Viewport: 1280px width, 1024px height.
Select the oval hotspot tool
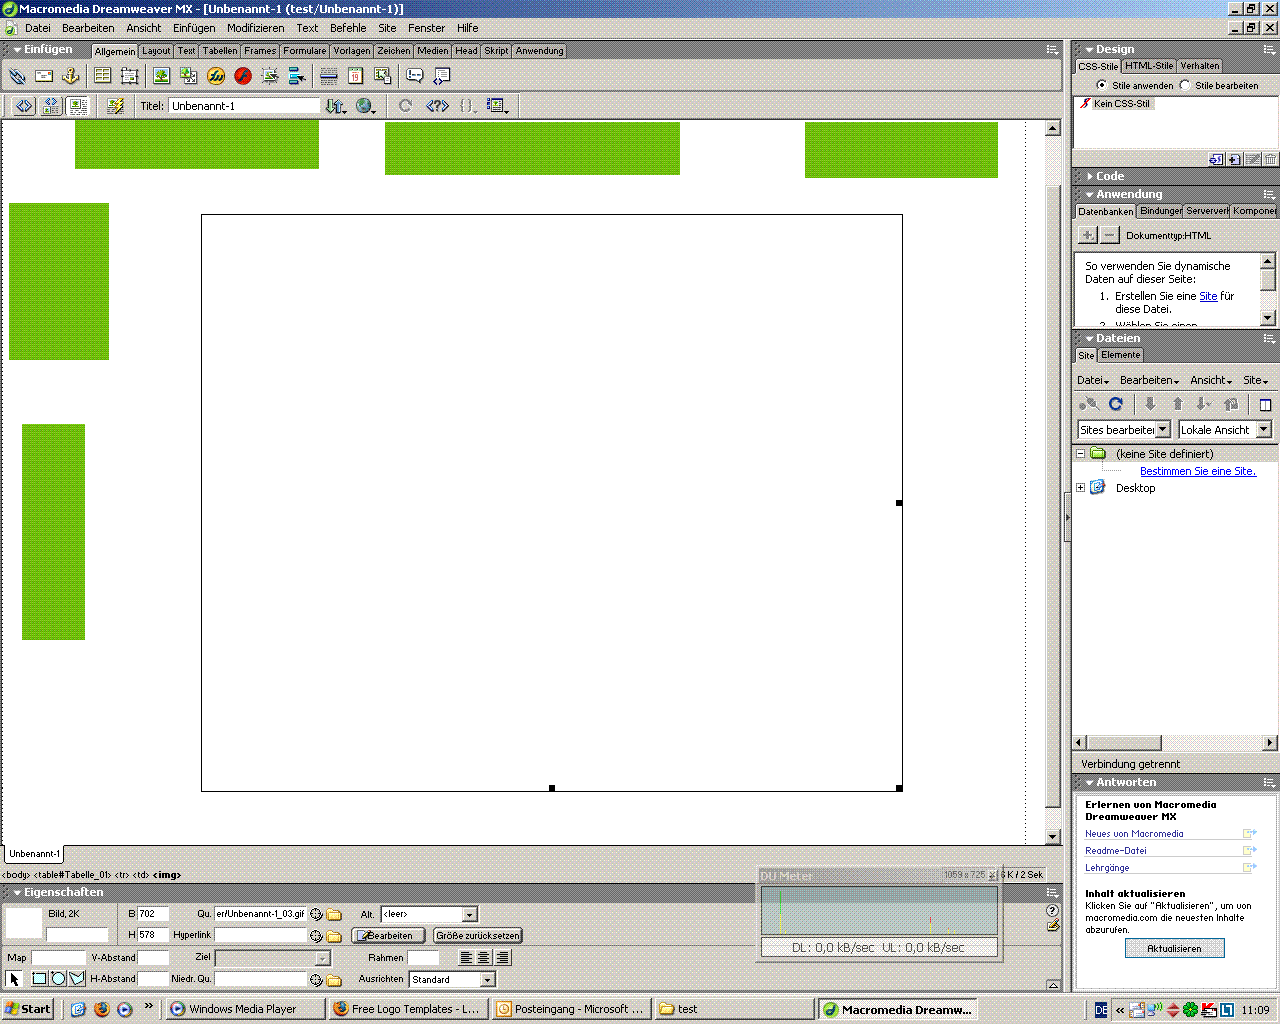pyautogui.click(x=58, y=979)
